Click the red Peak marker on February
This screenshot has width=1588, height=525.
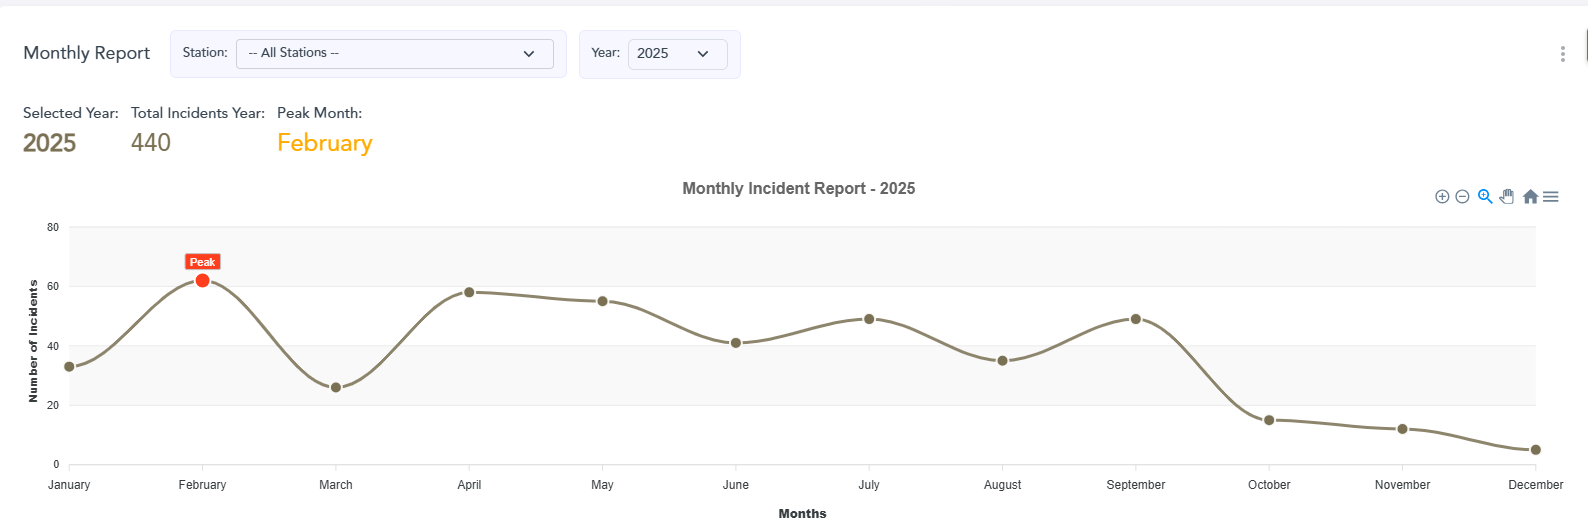point(202,281)
